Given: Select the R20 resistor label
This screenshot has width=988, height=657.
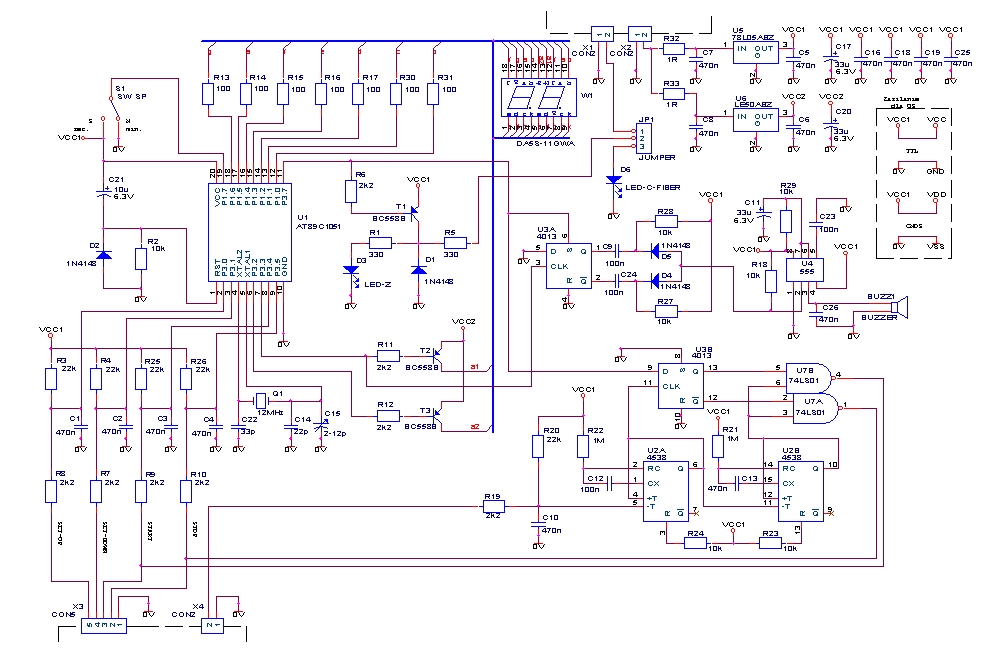Looking at the screenshot, I should point(551,430).
